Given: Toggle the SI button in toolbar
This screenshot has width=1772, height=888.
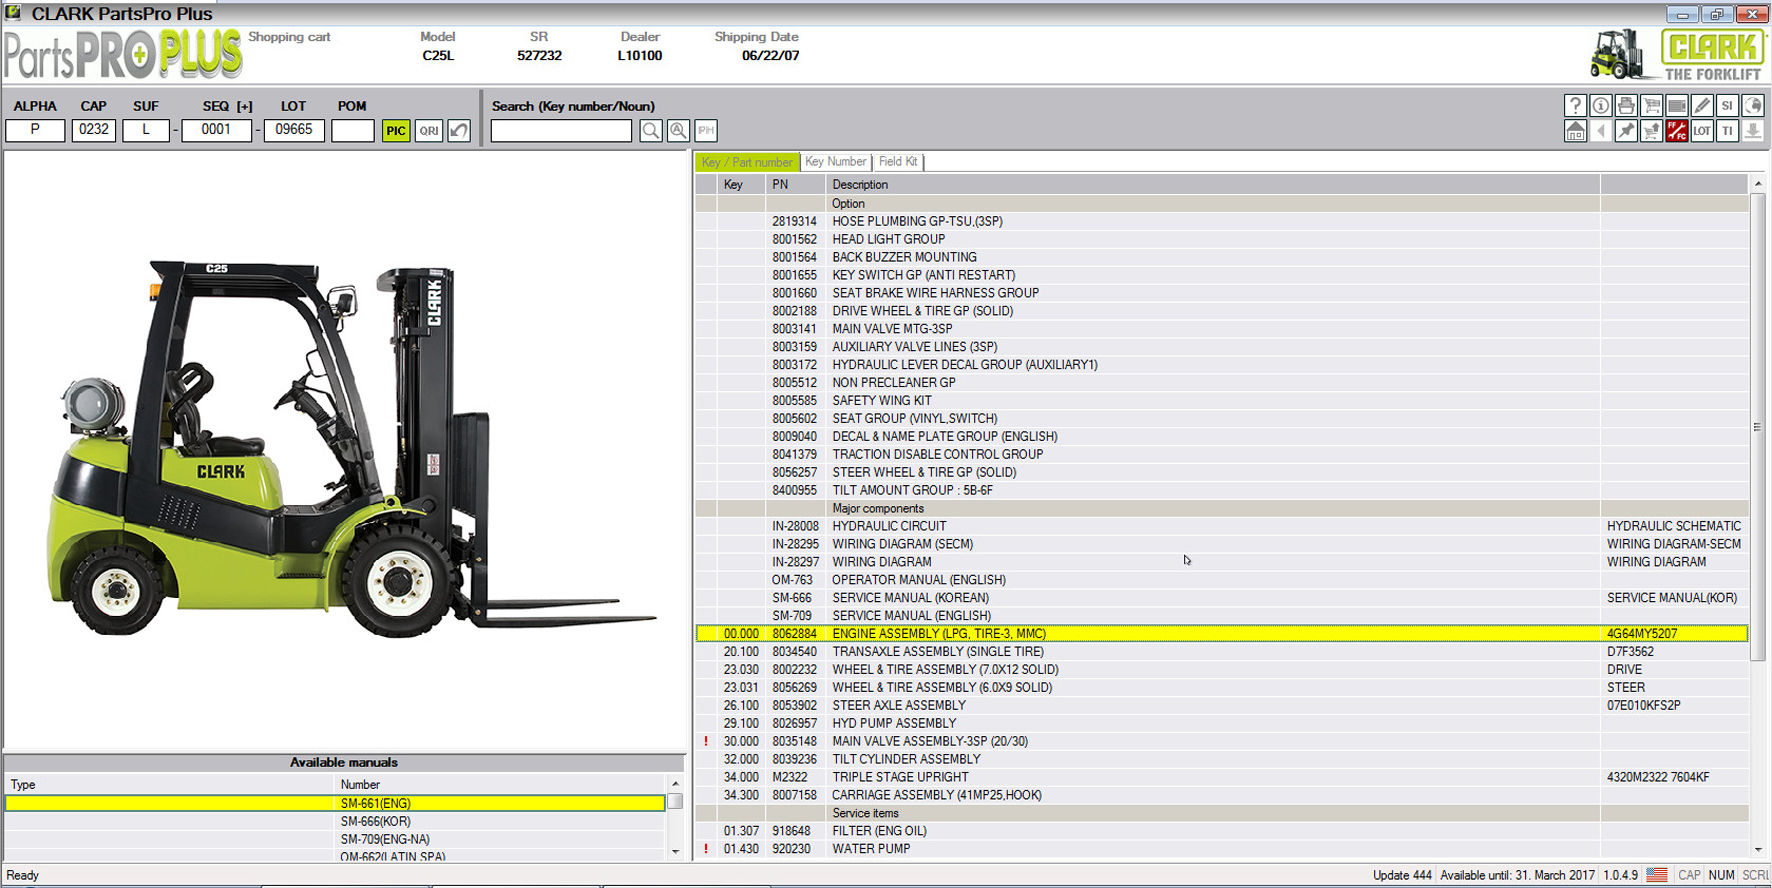Looking at the screenshot, I should click(1727, 105).
